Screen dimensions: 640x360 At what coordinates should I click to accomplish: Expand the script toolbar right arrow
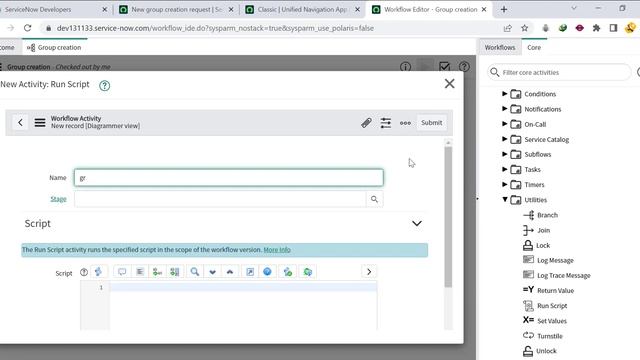point(369,272)
